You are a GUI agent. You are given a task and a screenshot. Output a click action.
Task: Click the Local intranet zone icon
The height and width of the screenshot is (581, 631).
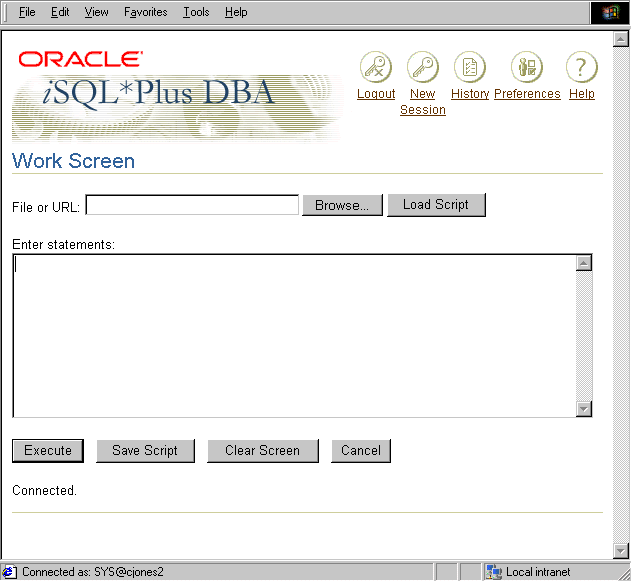(493, 572)
